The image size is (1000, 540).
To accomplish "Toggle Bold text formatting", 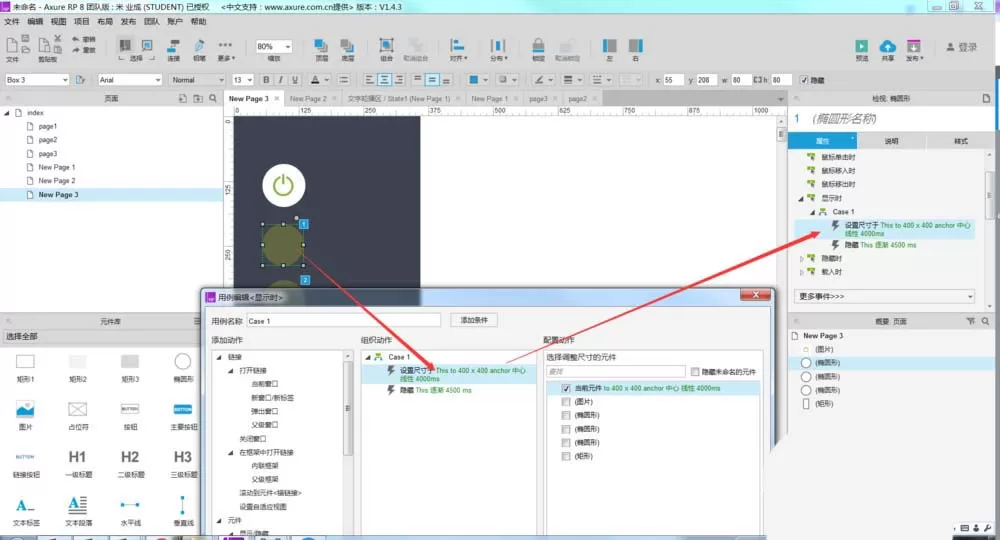I will (x=266, y=80).
